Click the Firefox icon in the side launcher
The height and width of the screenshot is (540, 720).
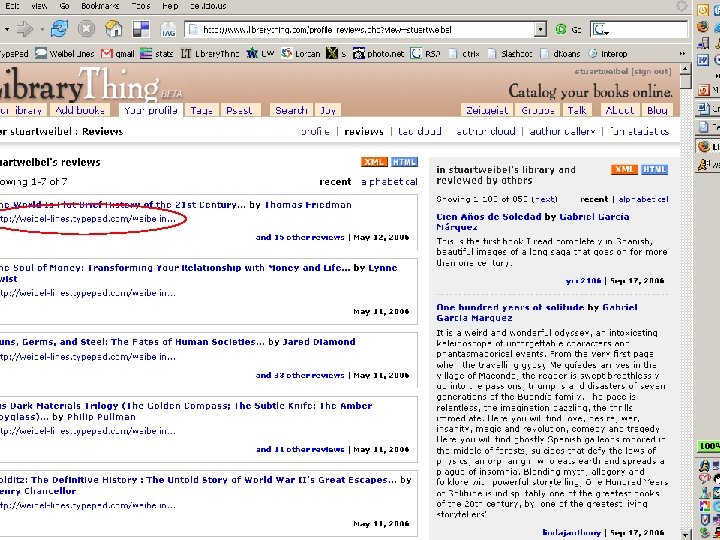(703, 26)
